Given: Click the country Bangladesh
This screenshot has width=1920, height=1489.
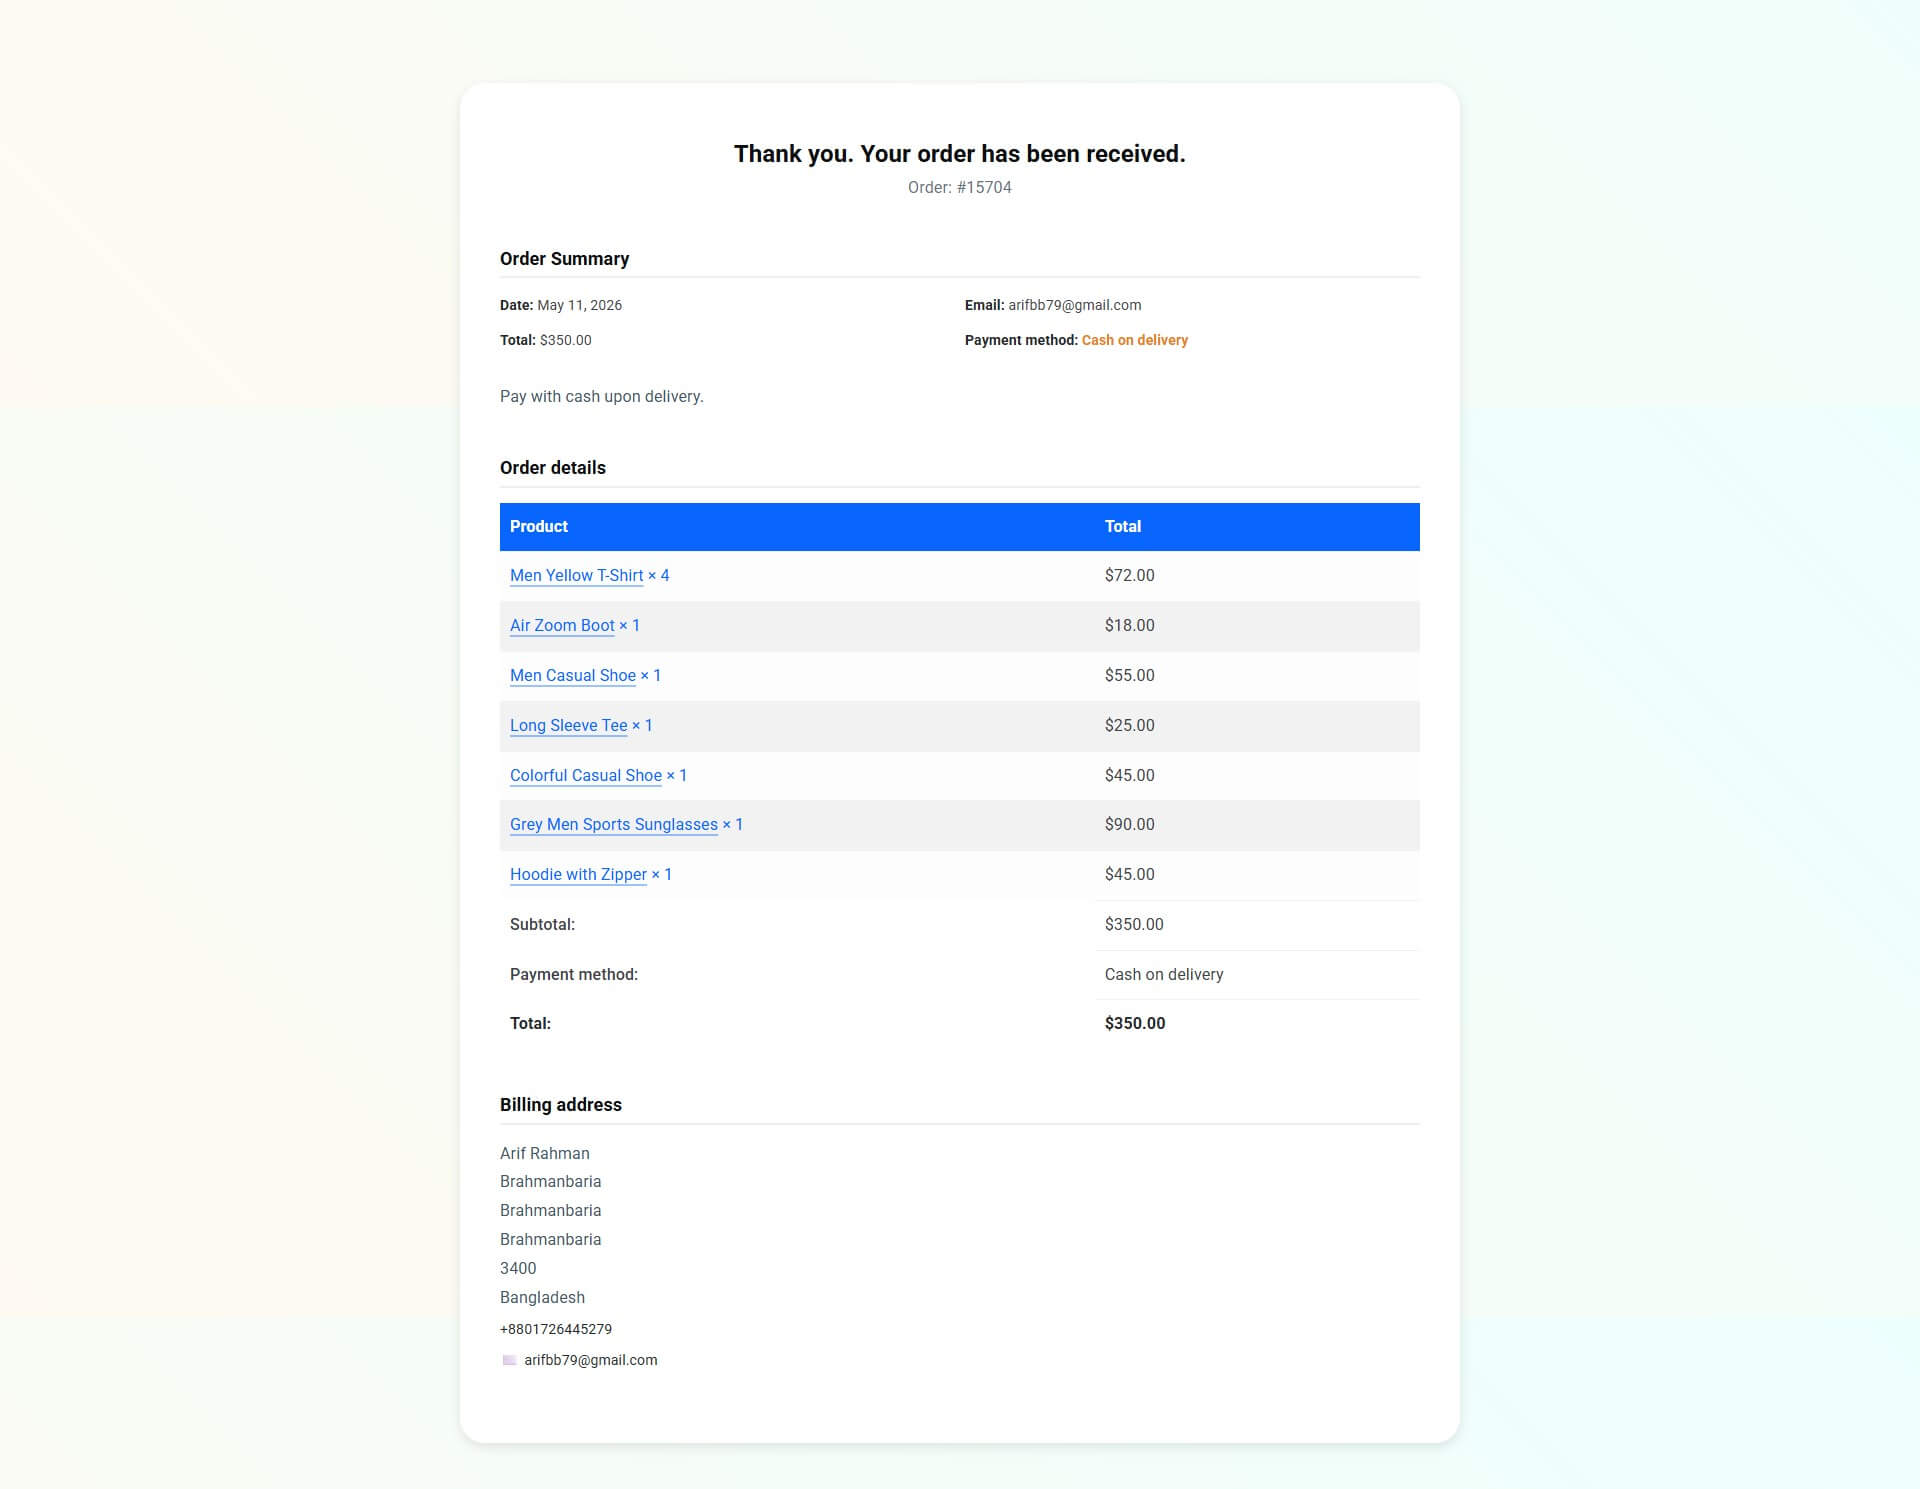Looking at the screenshot, I should (x=542, y=1297).
